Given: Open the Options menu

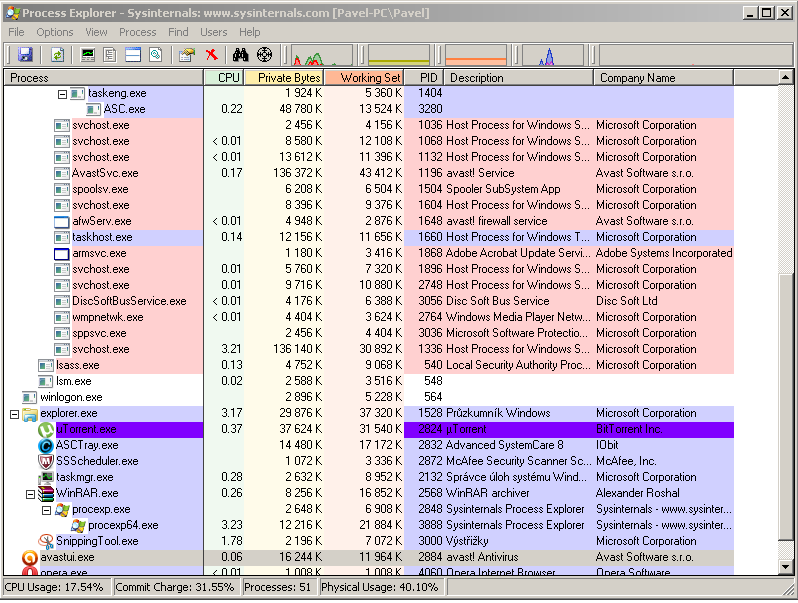Looking at the screenshot, I should pos(54,32).
